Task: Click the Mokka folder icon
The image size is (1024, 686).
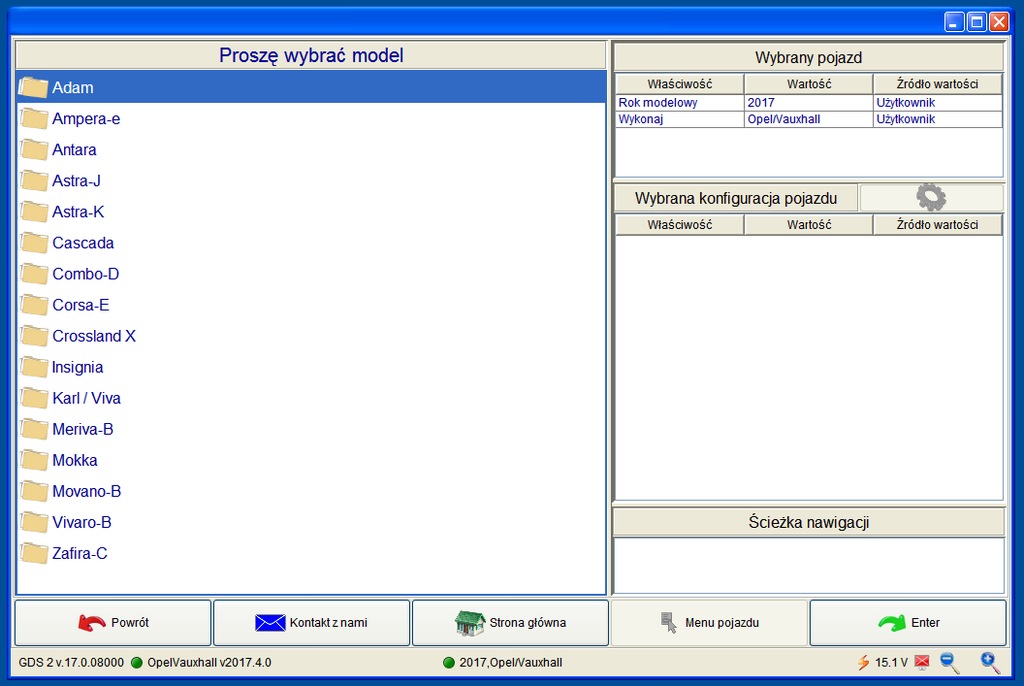Action: [x=34, y=460]
